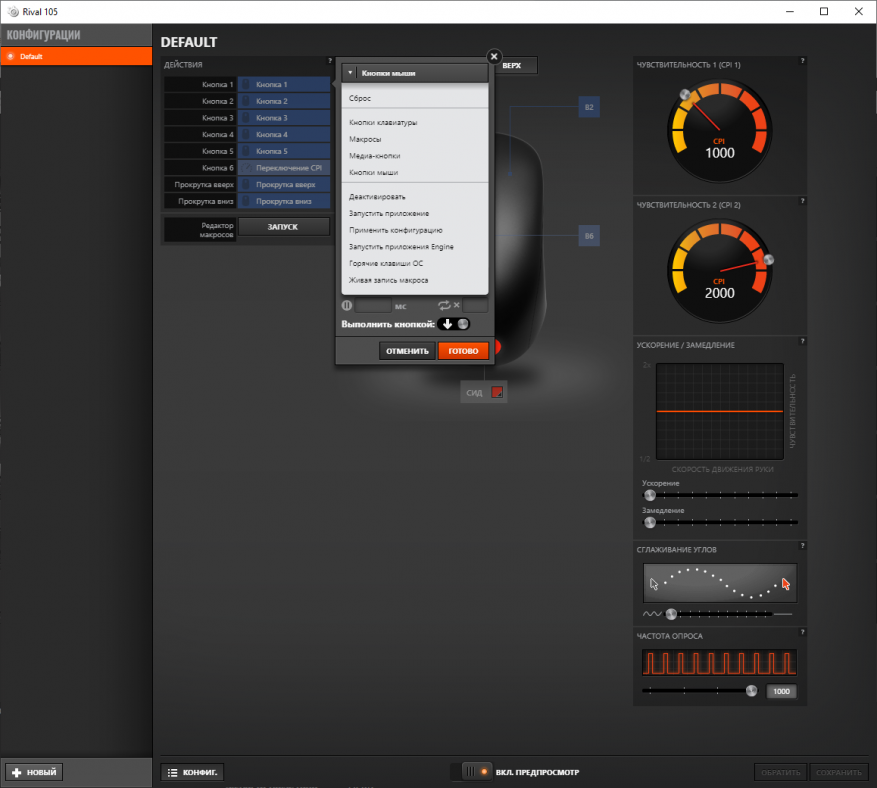Close the action popup with the X icon

point(494,56)
